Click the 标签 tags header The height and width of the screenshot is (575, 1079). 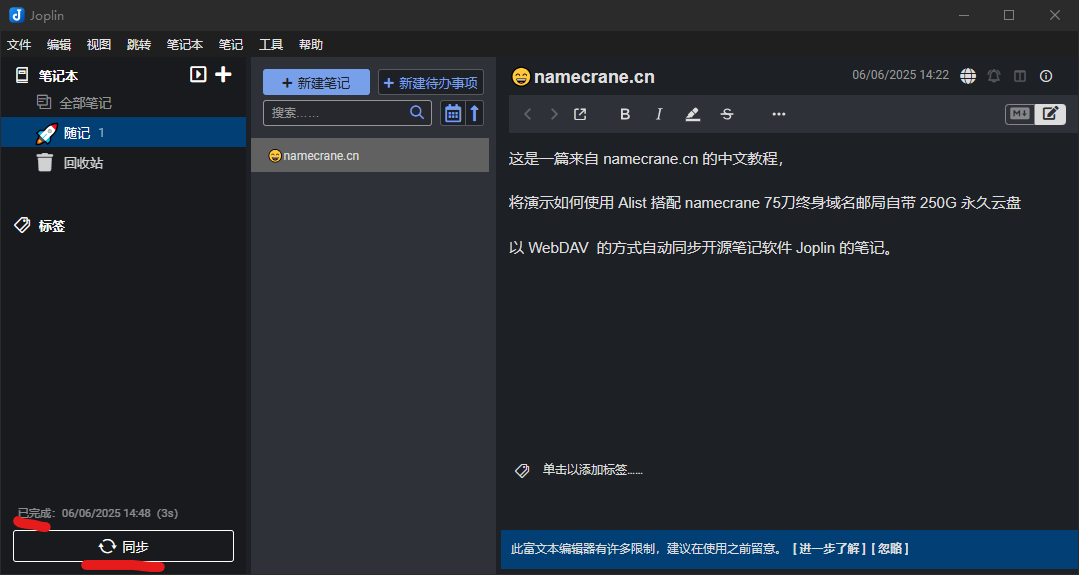coord(52,226)
